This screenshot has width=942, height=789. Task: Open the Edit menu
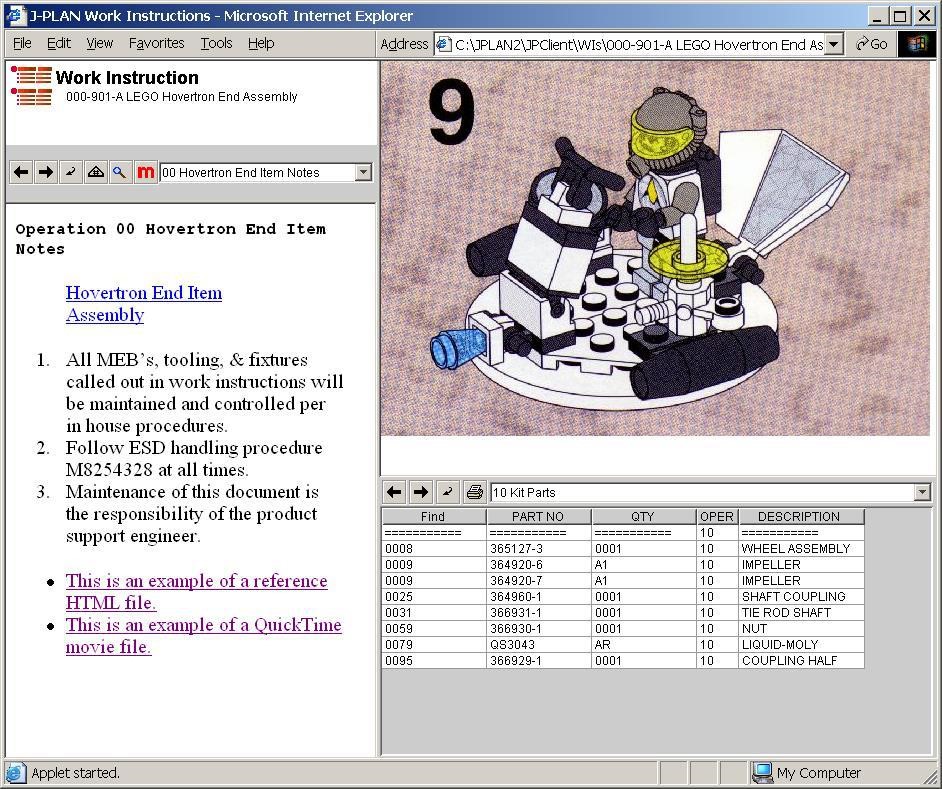click(59, 43)
